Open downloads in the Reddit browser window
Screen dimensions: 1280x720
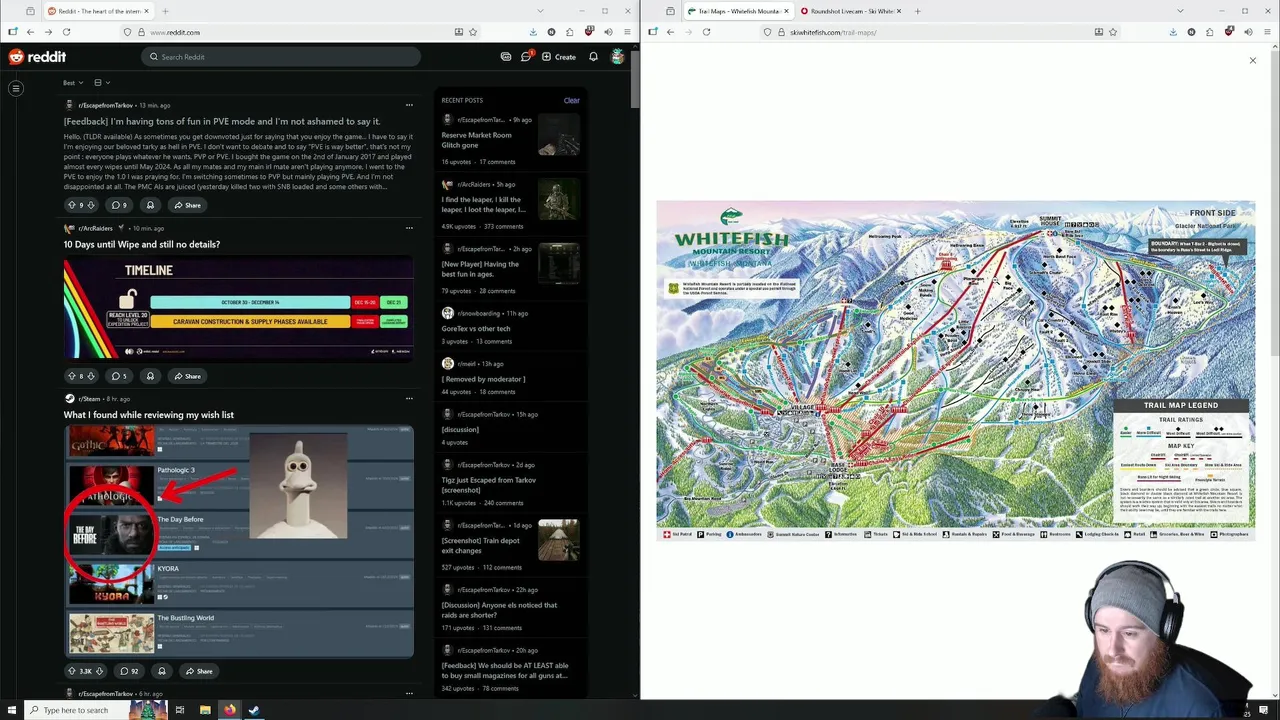(533, 32)
